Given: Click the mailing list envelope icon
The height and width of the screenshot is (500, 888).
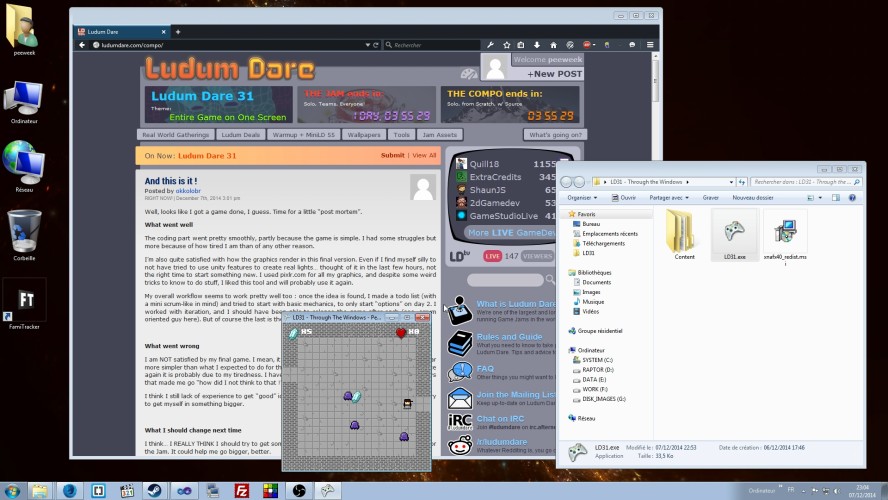Looking at the screenshot, I should pyautogui.click(x=460, y=398).
